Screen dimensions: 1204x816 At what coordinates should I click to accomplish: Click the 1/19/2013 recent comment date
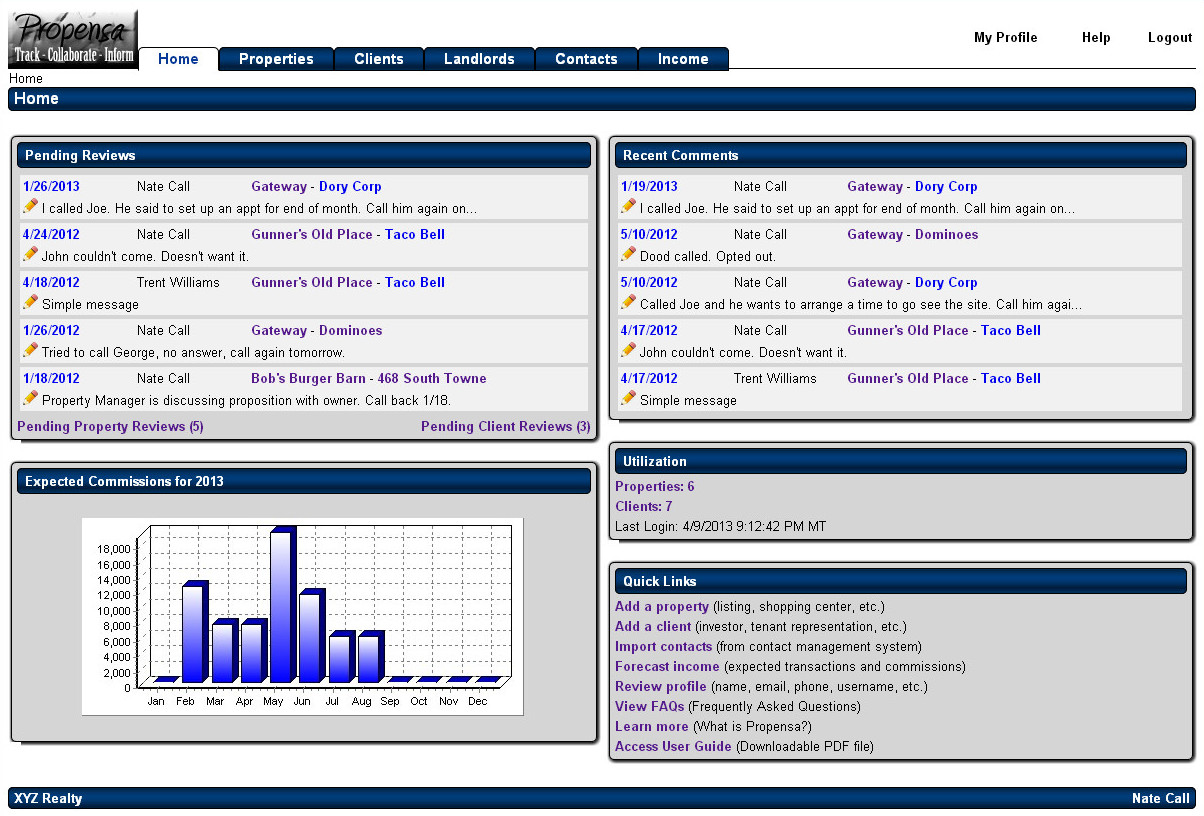[649, 187]
